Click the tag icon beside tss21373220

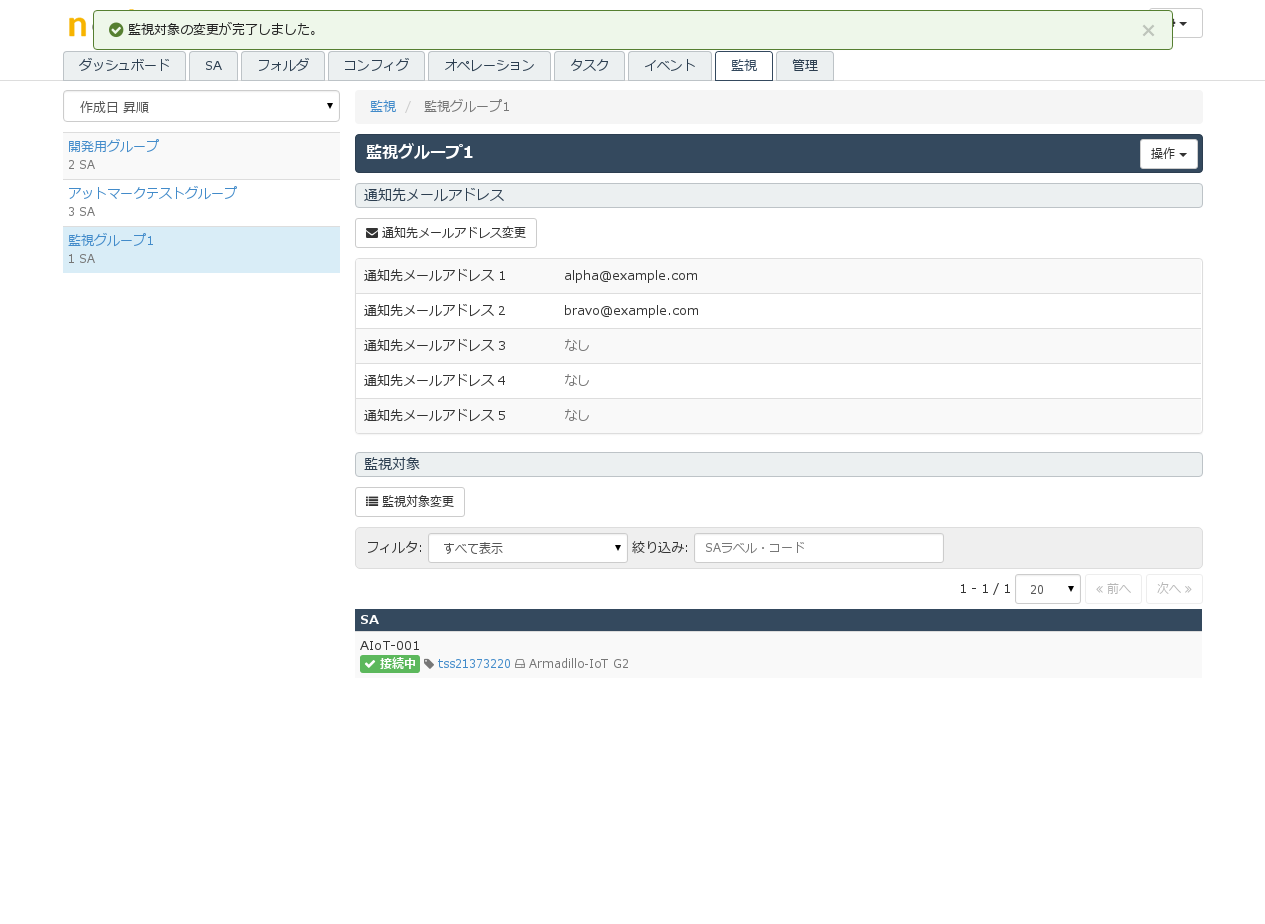(429, 664)
